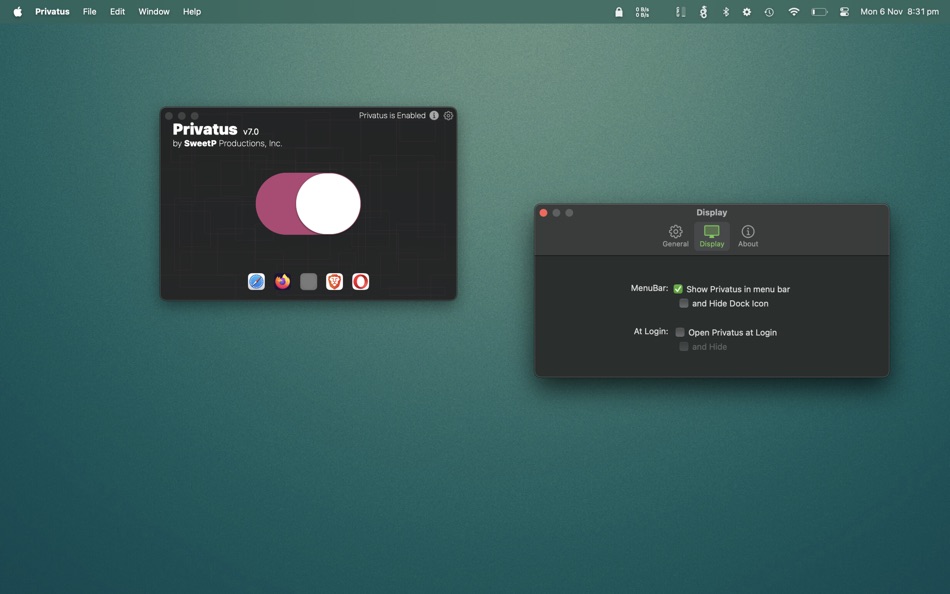Close the Display preferences window
The height and width of the screenshot is (594, 950).
[543, 213]
